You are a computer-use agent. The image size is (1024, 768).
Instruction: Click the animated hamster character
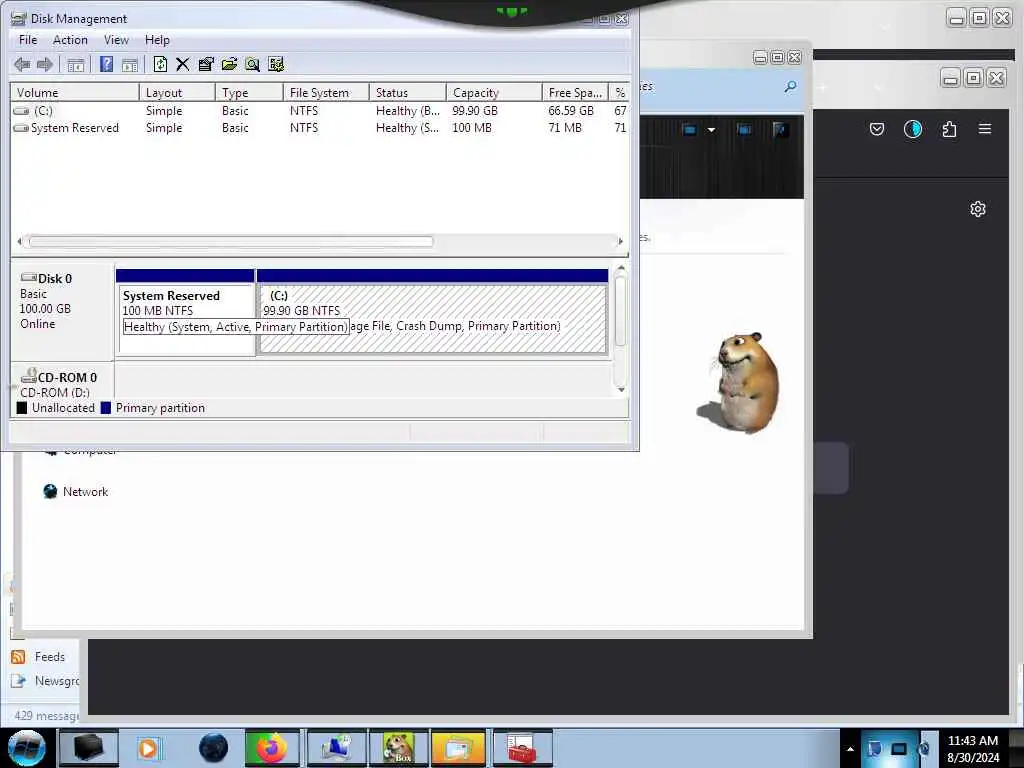click(x=742, y=383)
